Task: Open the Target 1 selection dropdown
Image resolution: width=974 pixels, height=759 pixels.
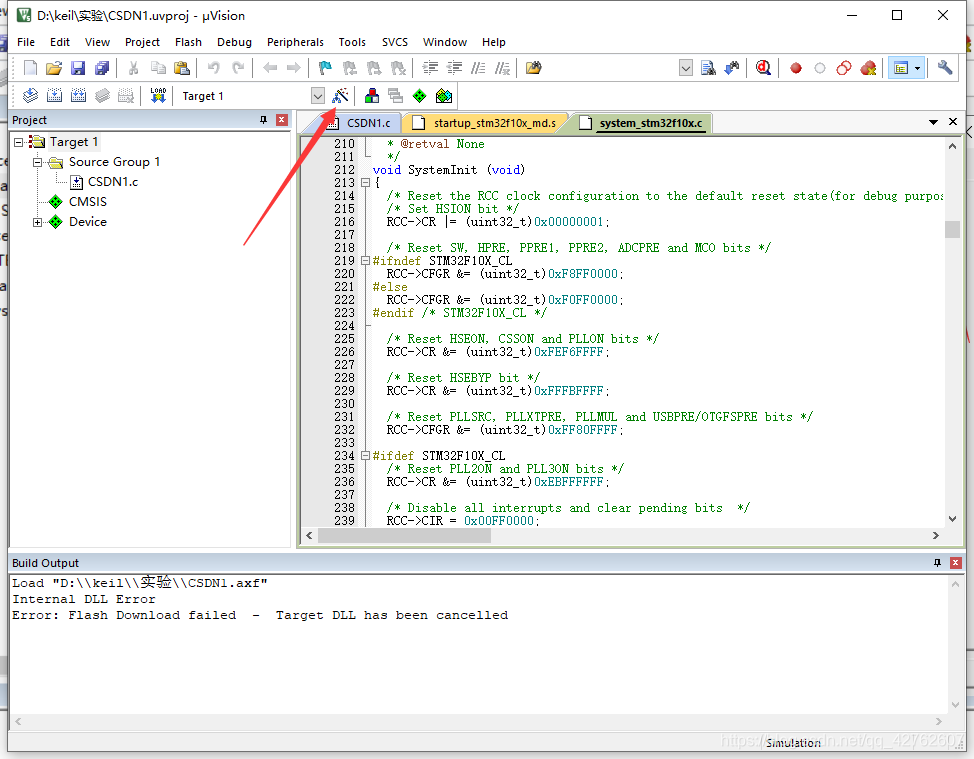Action: (x=318, y=96)
